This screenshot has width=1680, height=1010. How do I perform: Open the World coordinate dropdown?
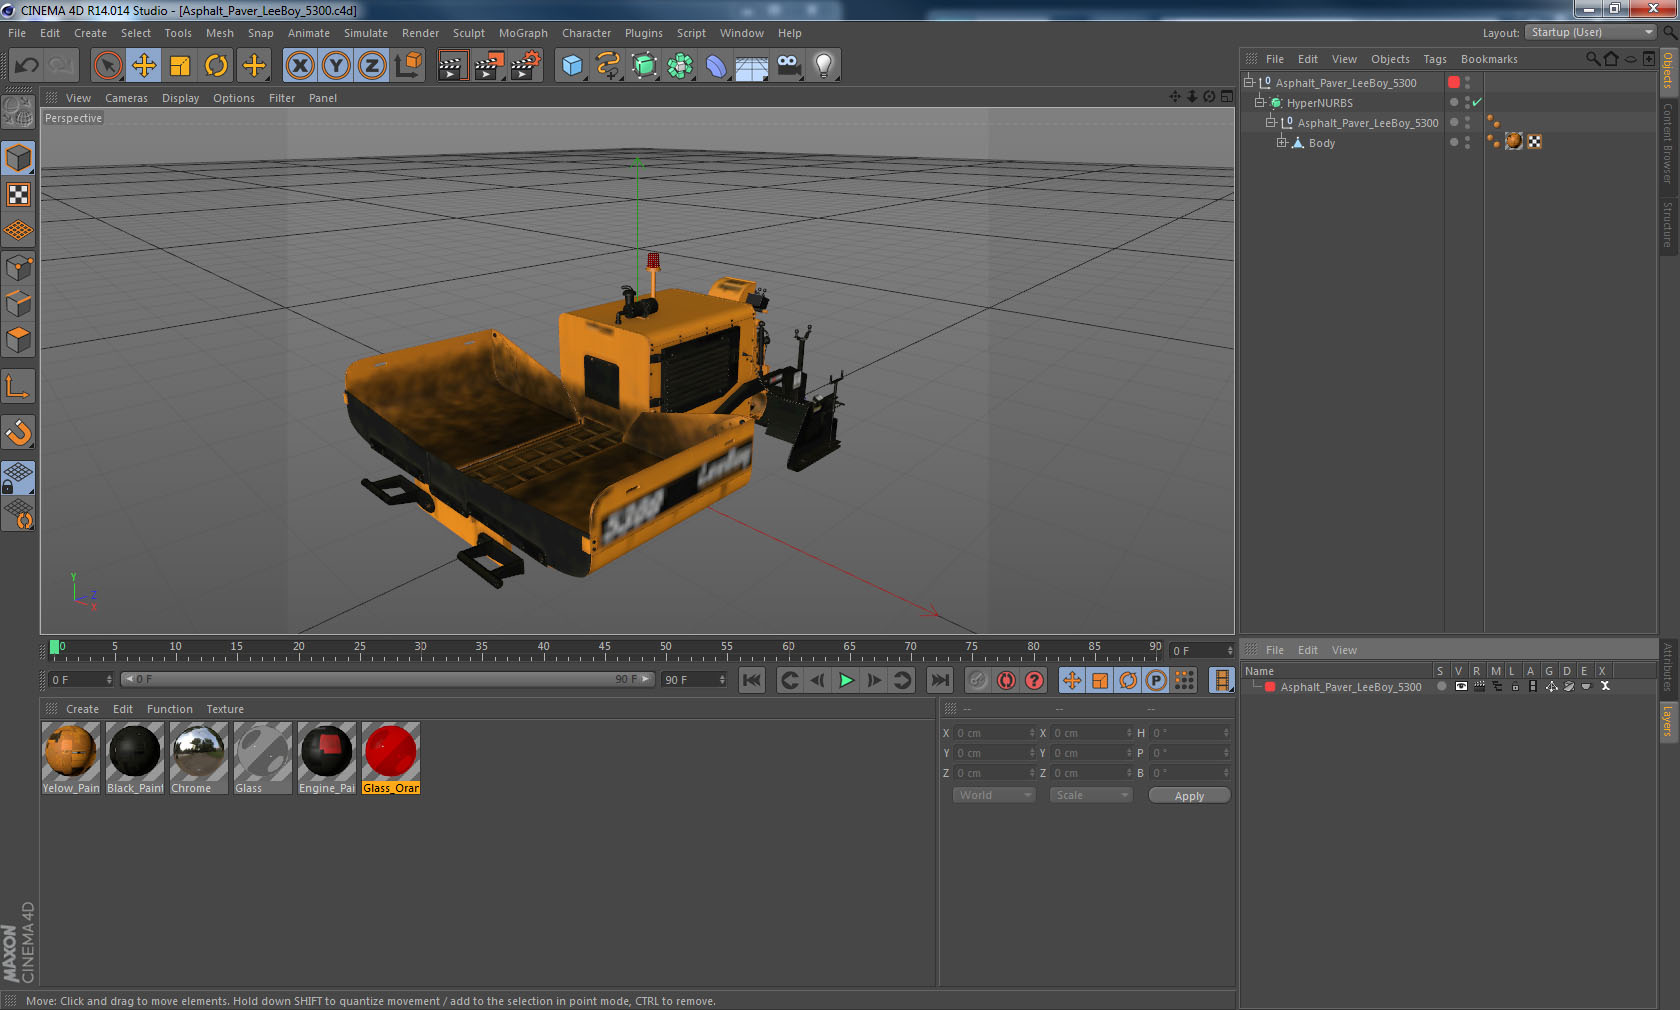coord(993,795)
